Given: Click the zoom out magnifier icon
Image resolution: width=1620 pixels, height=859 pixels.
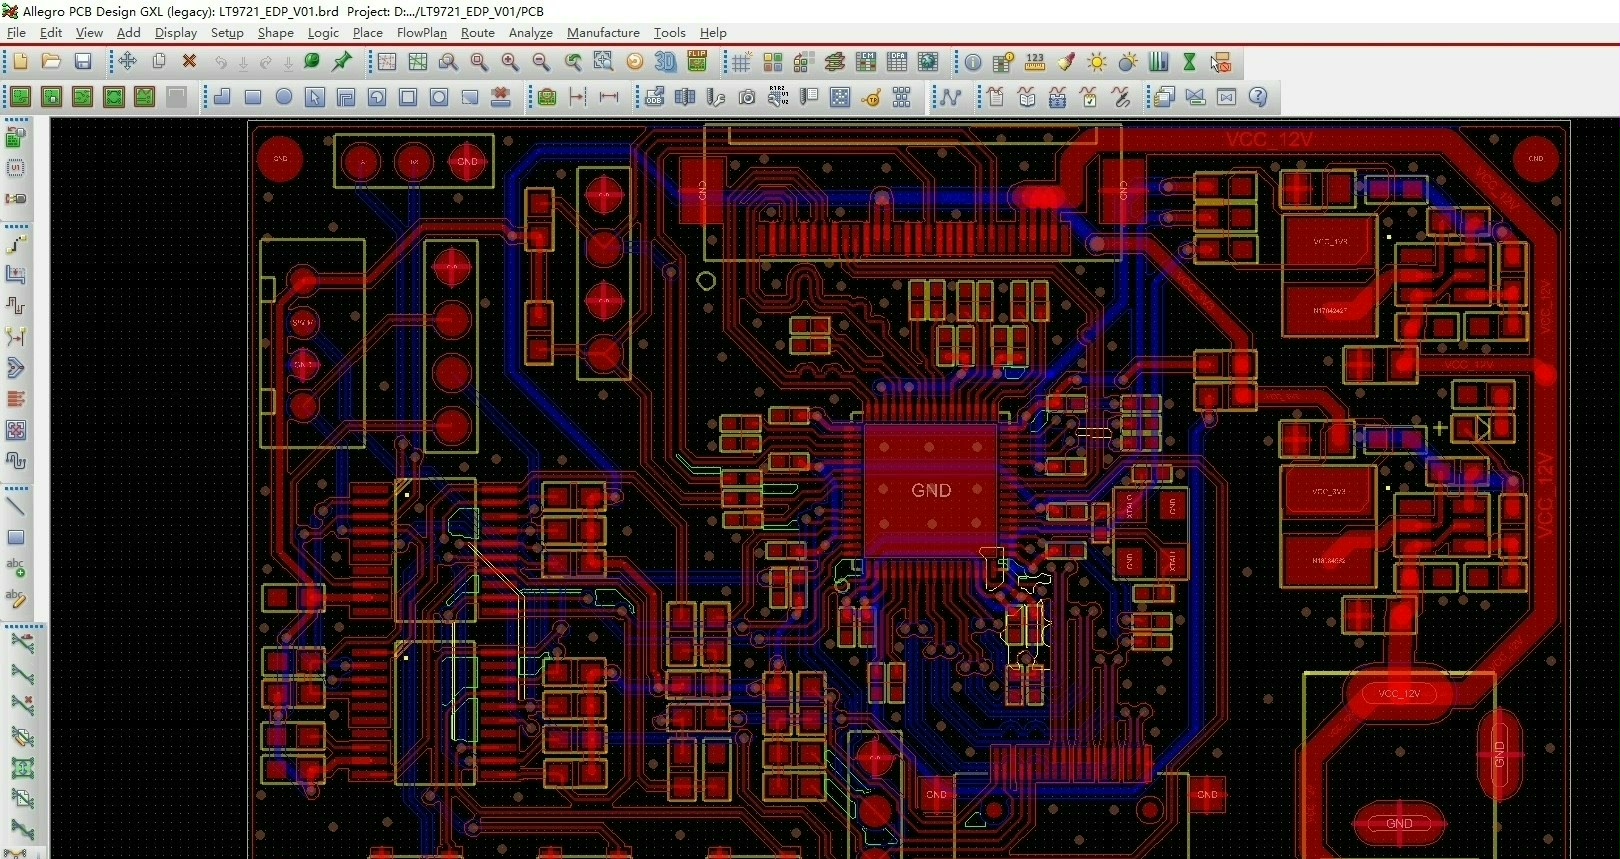Looking at the screenshot, I should coord(541,62).
